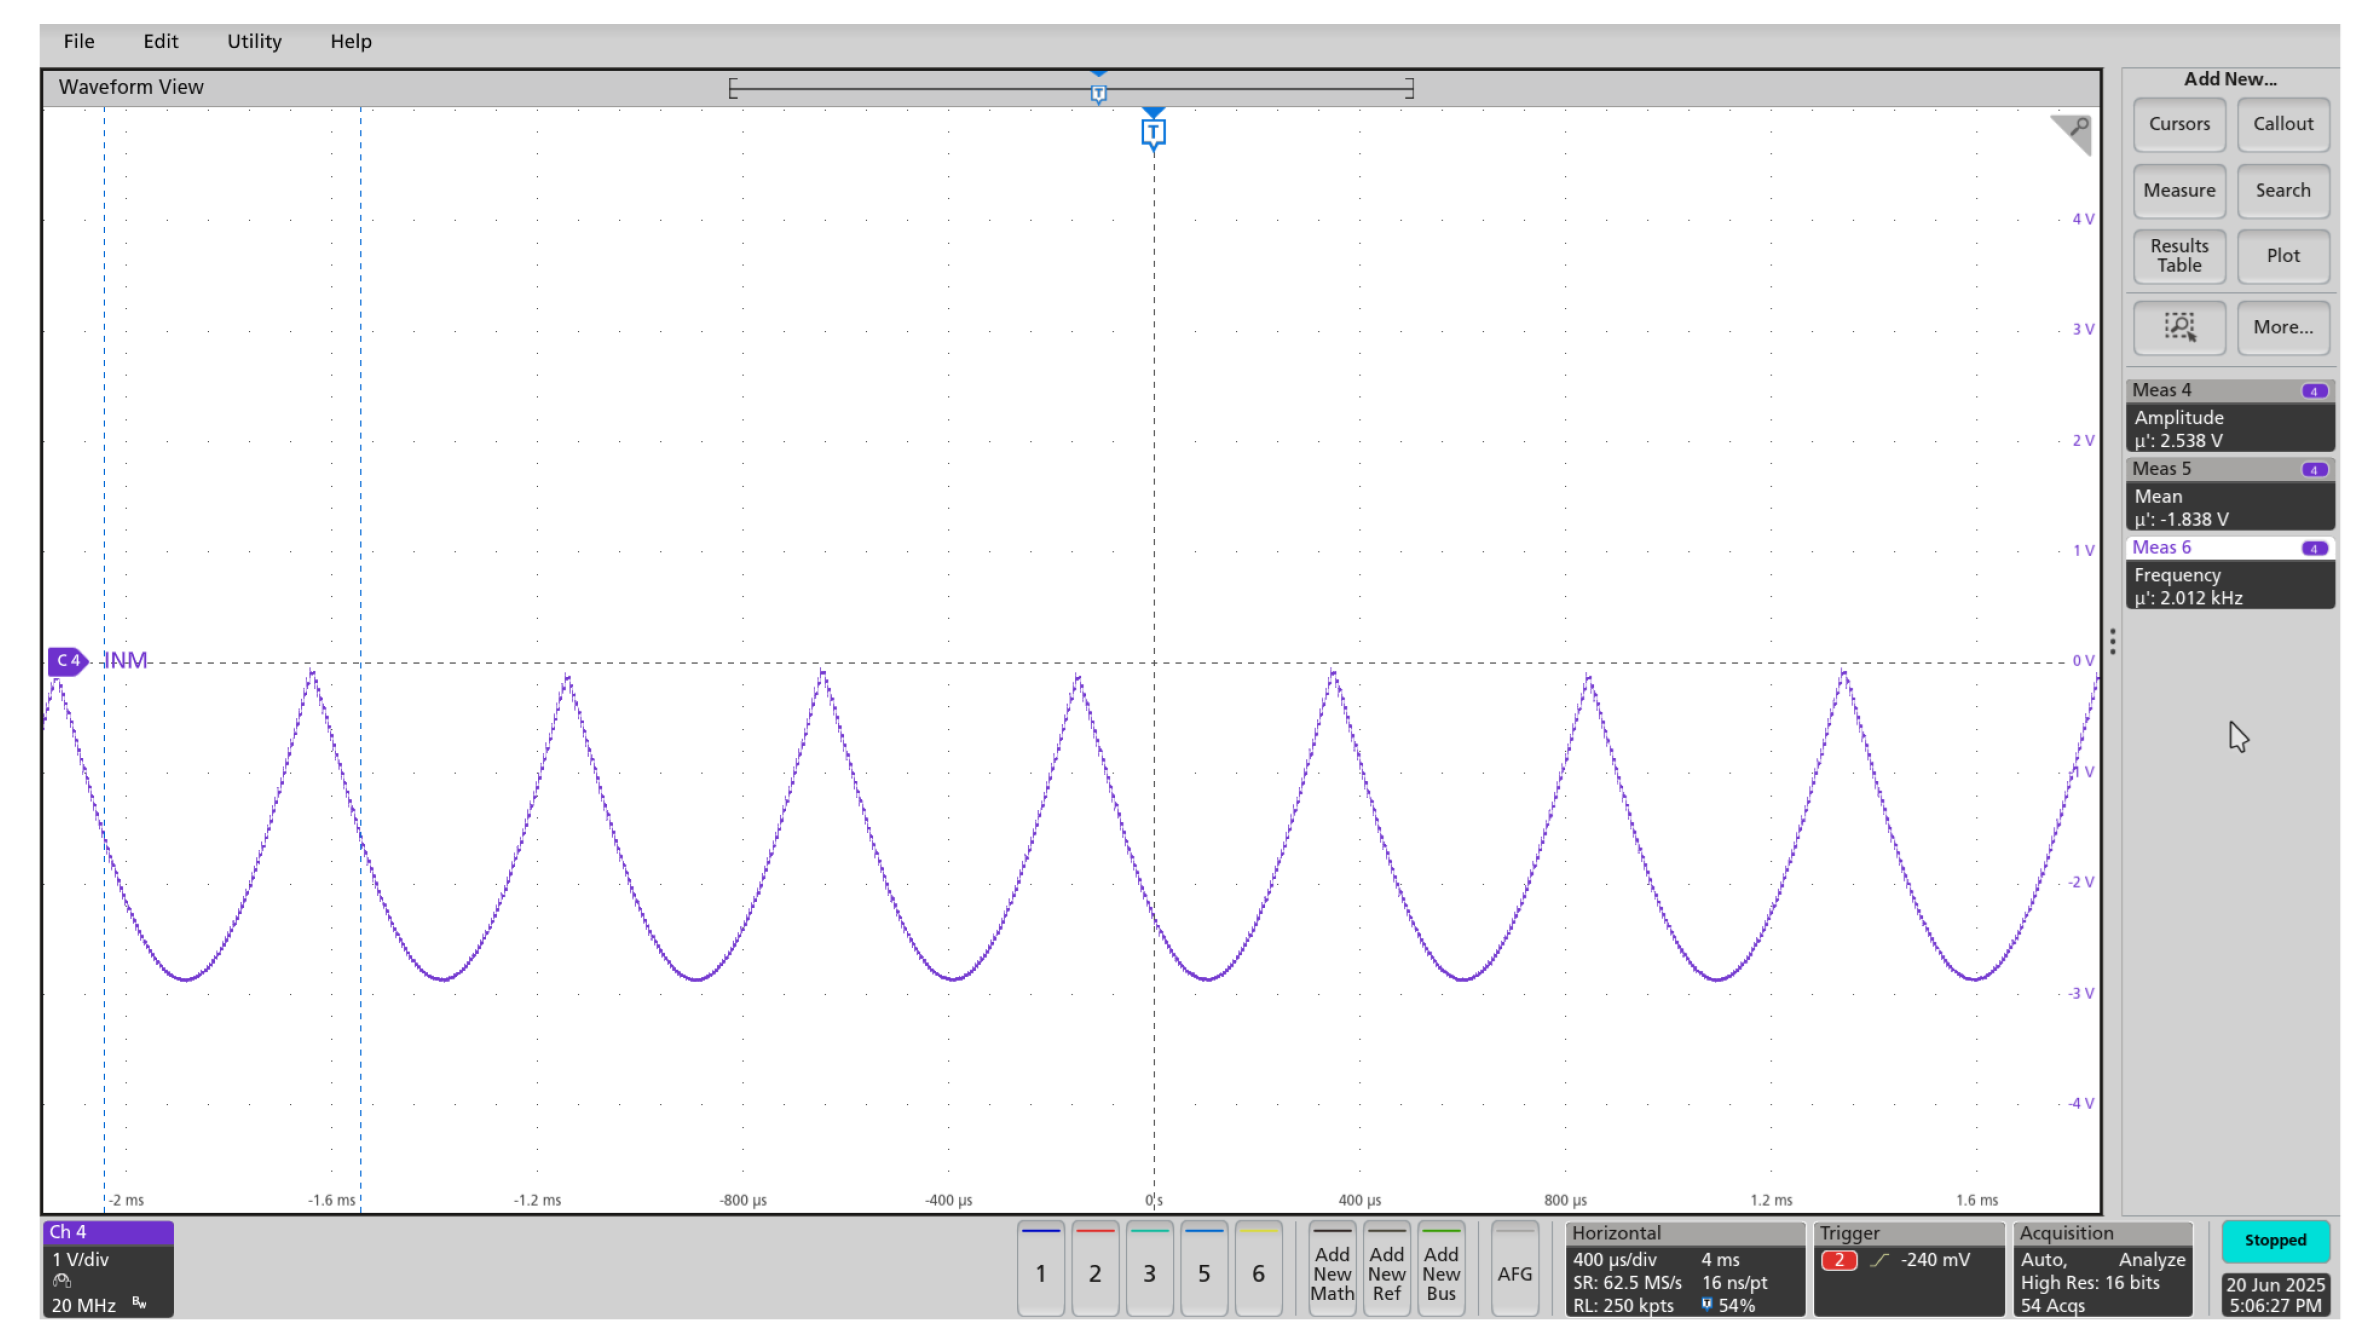Expand the More... options

[2282, 327]
